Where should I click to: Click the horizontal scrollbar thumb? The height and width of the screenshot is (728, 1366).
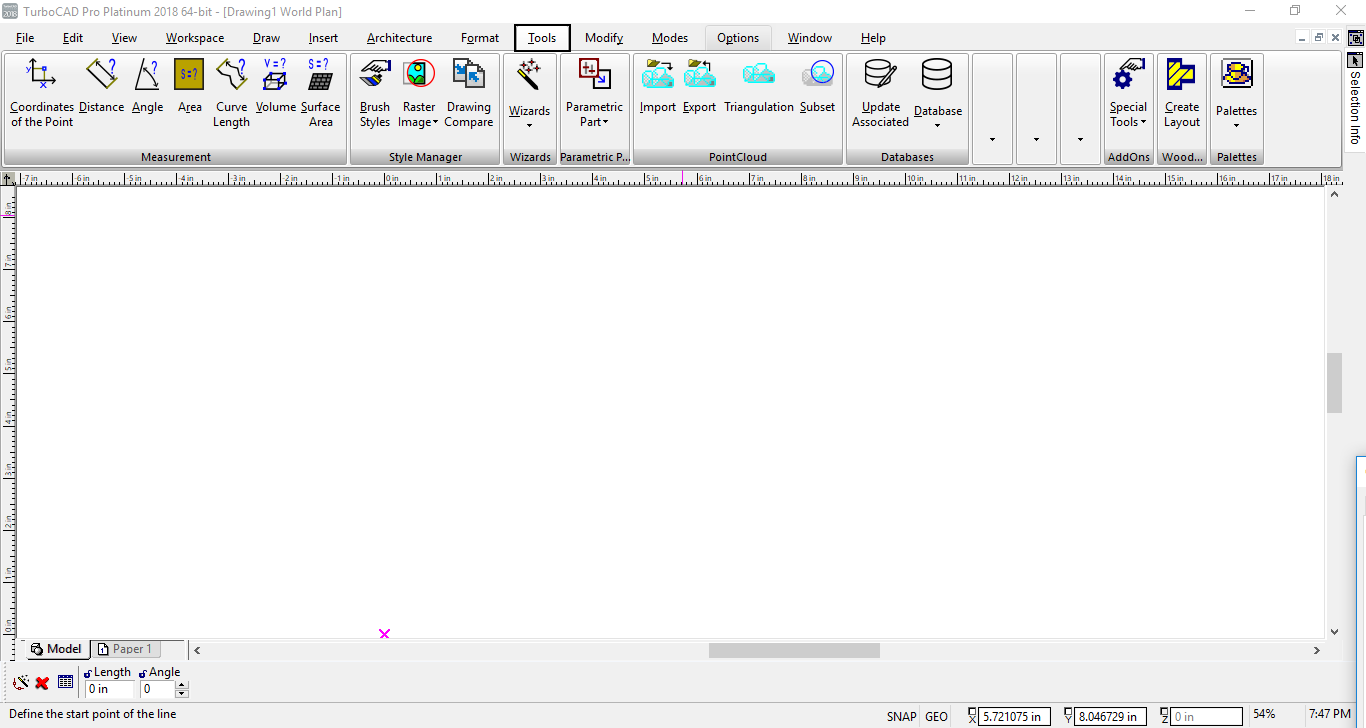point(794,650)
